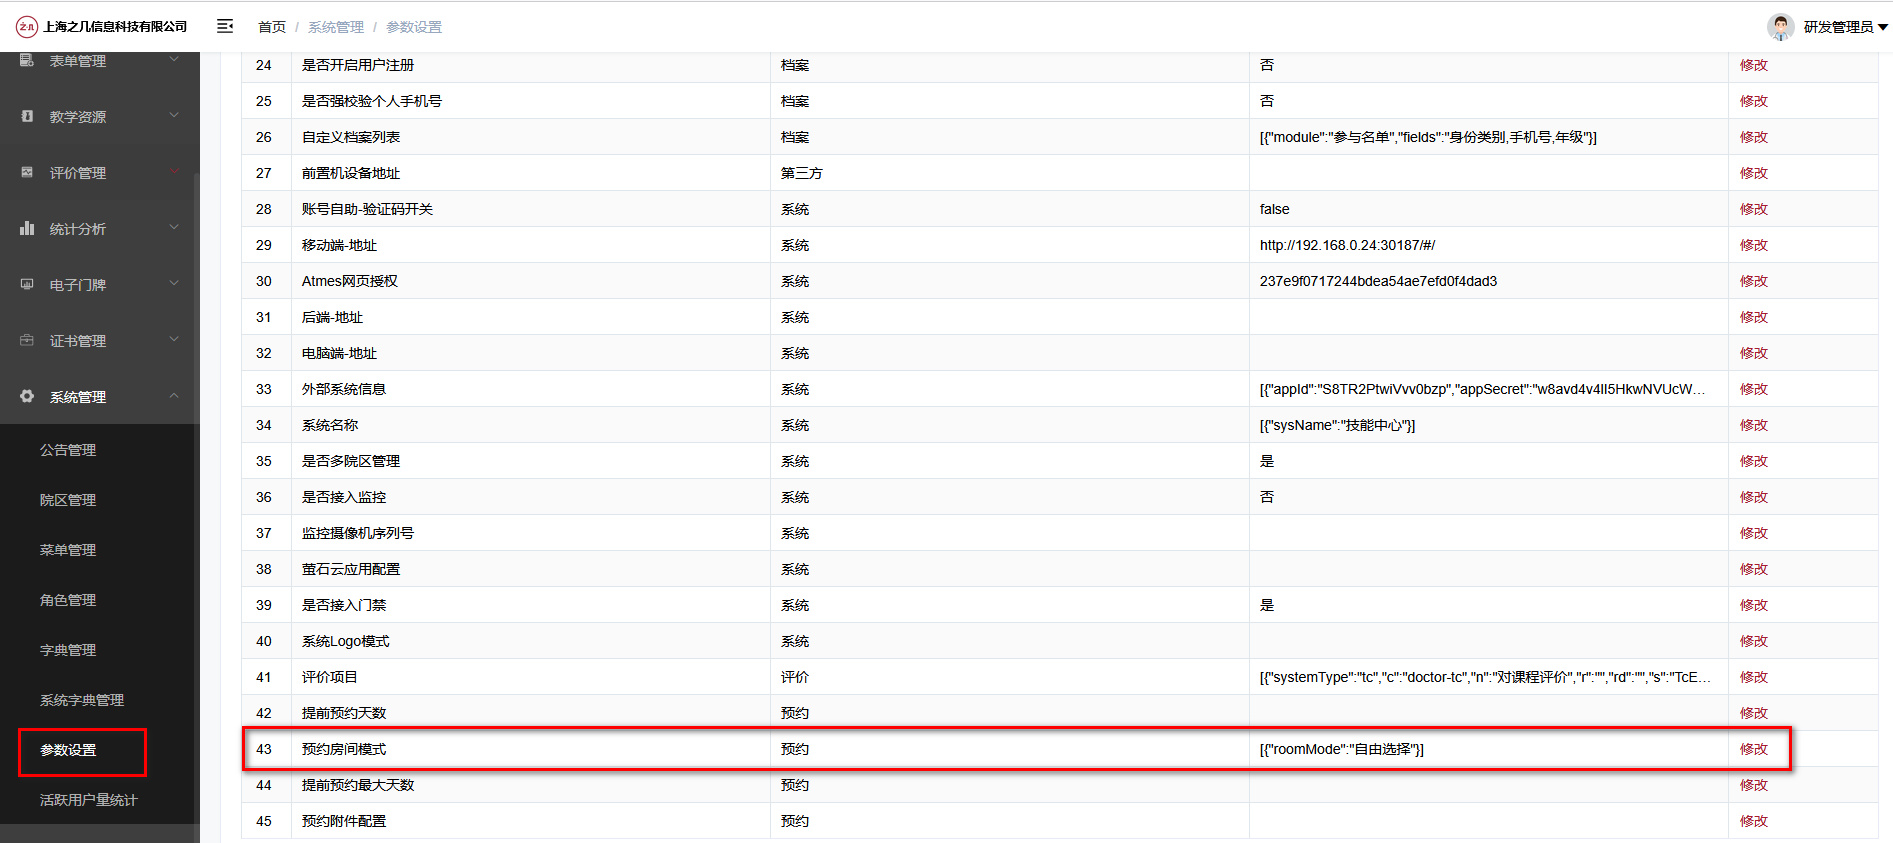This screenshot has width=1893, height=843.
Task: Click 修改 for 萤石云应用配置
Action: (1754, 569)
